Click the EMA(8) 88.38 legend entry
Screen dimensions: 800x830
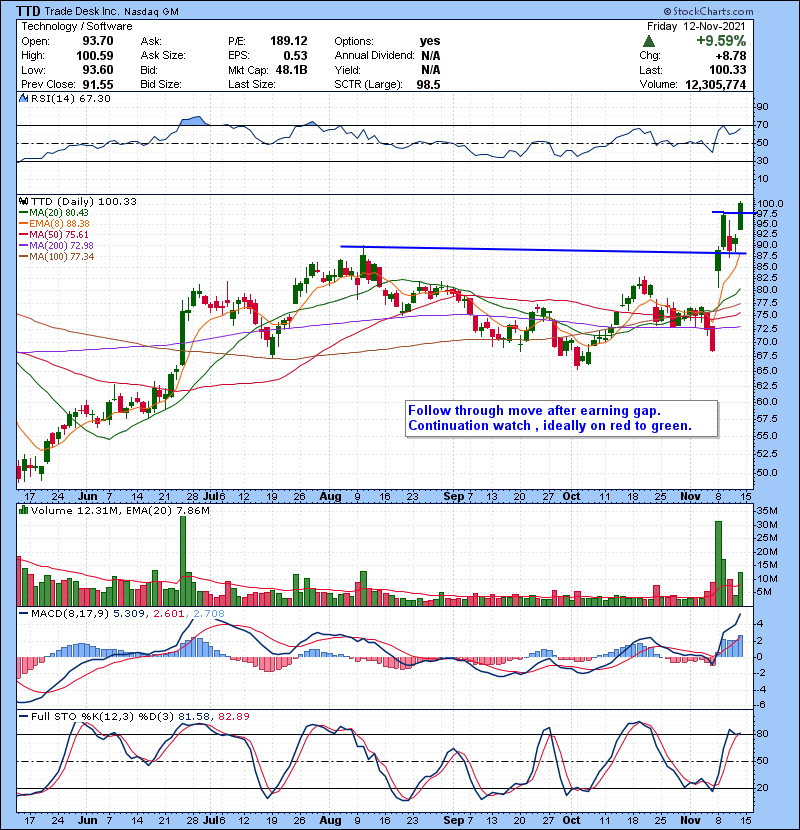coord(55,224)
